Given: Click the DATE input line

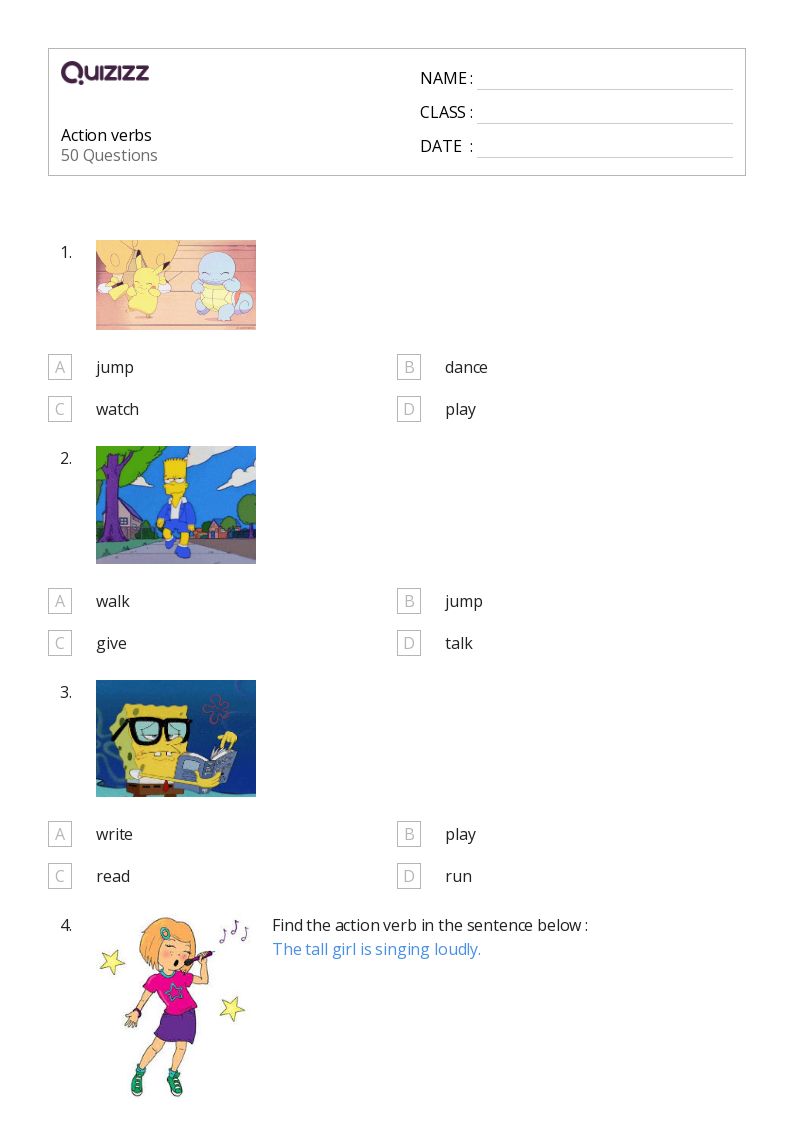Looking at the screenshot, I should (605, 148).
